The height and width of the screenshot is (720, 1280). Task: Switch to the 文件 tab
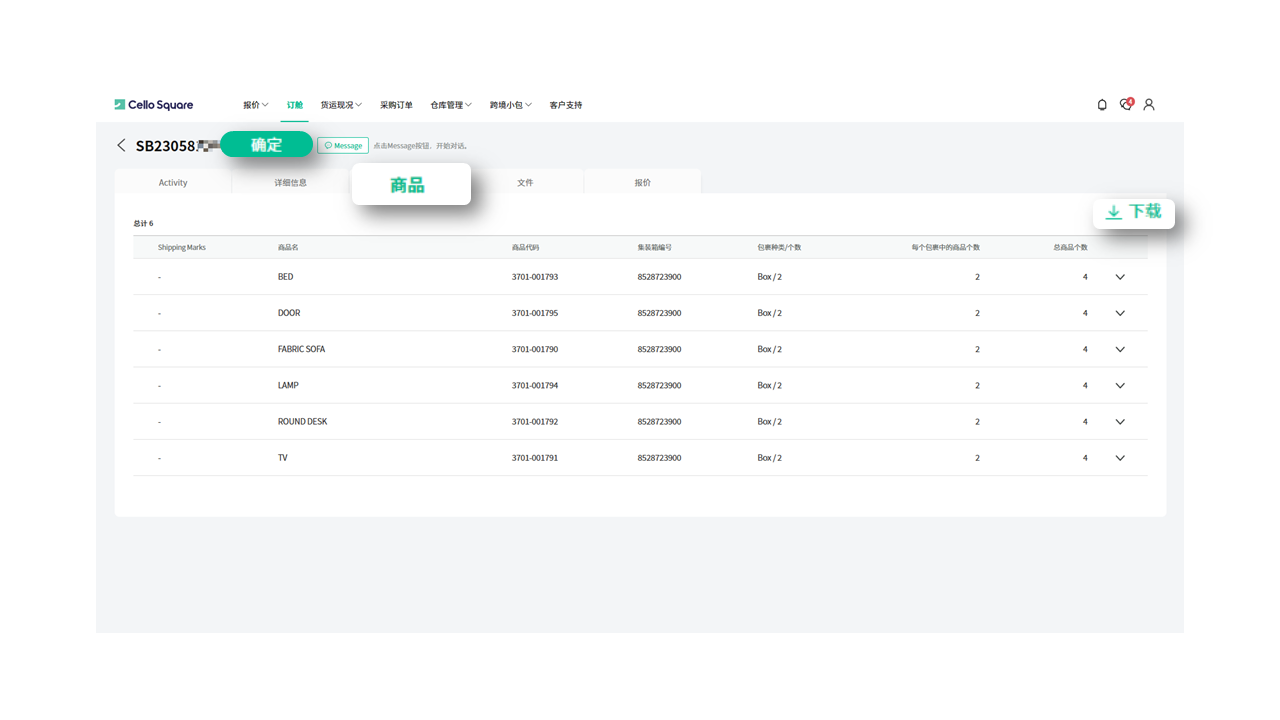(x=525, y=183)
